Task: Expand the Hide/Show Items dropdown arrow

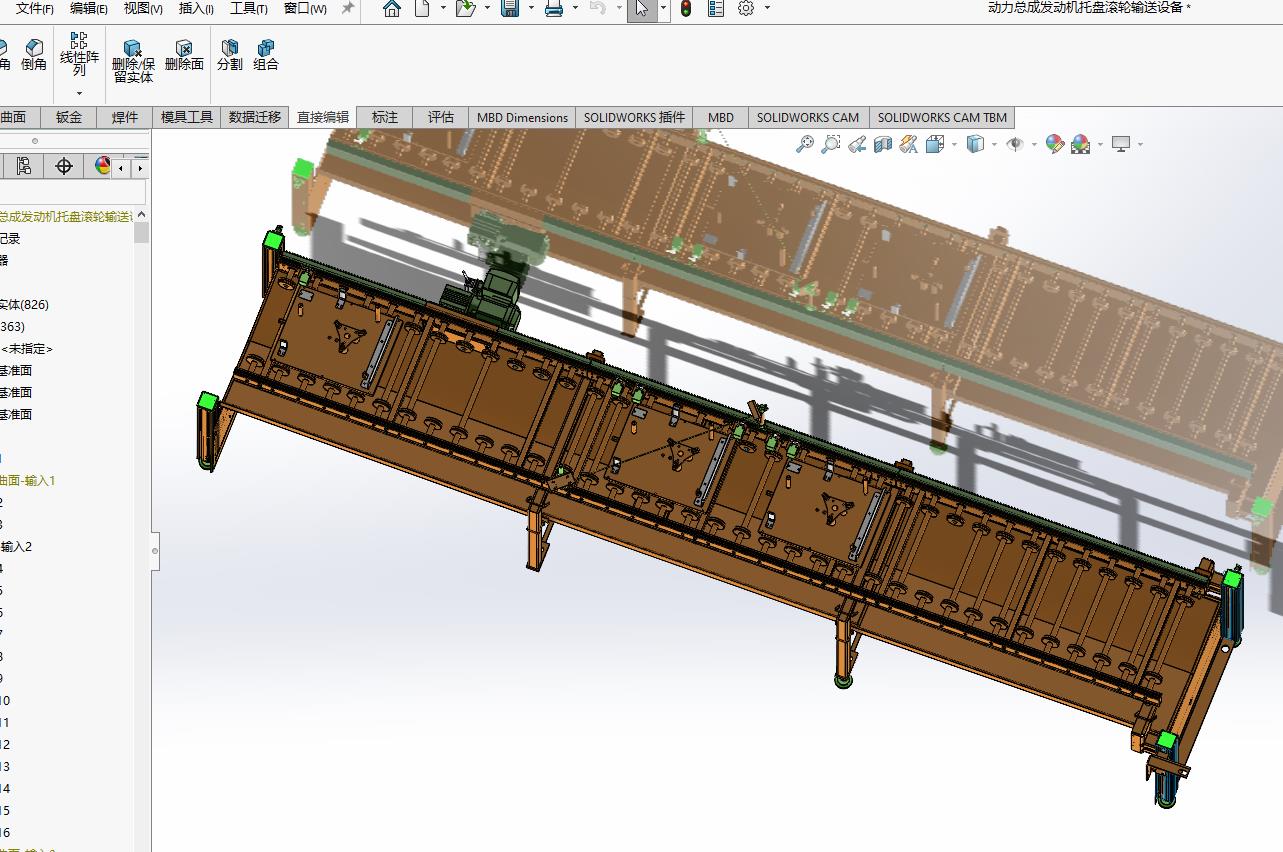Action: 1033,144
